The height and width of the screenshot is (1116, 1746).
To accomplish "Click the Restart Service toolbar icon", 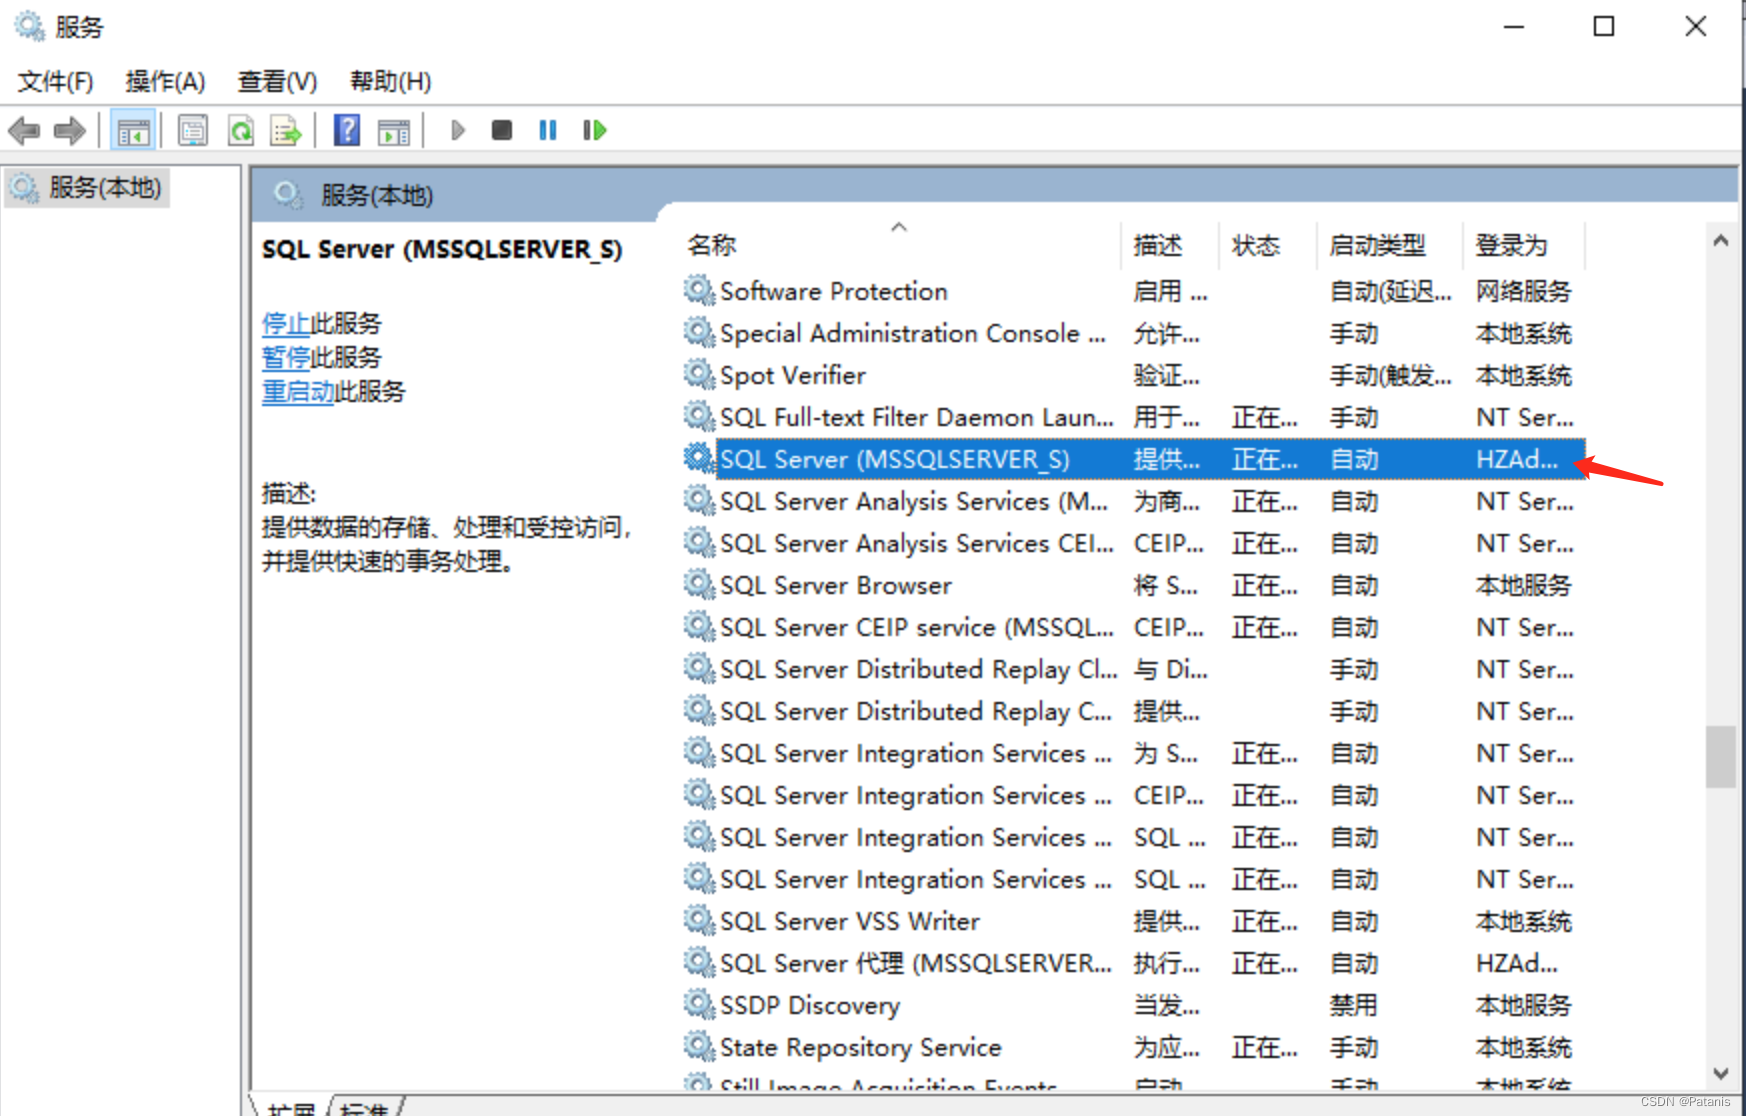I will (x=594, y=130).
